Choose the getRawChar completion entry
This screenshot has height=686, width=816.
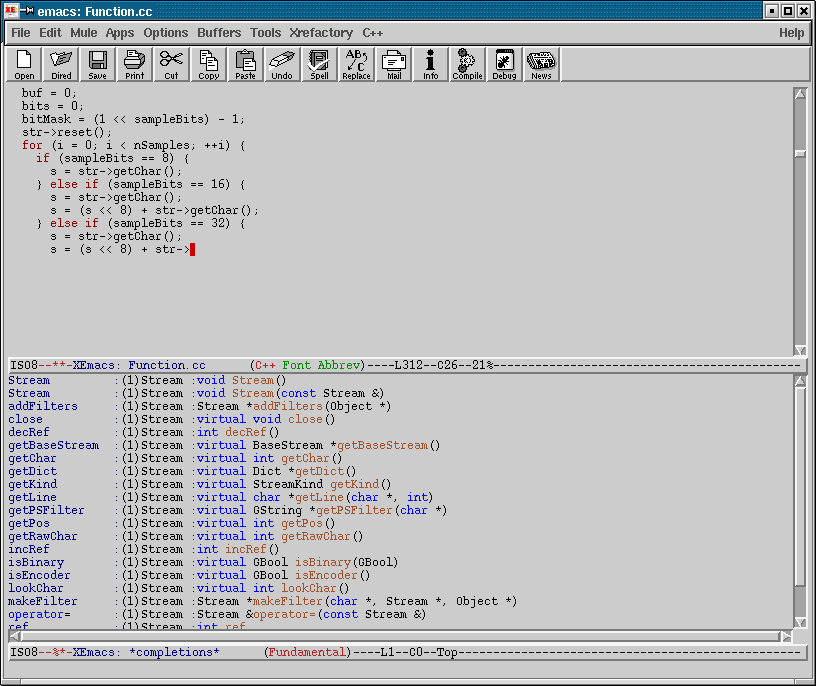point(43,537)
